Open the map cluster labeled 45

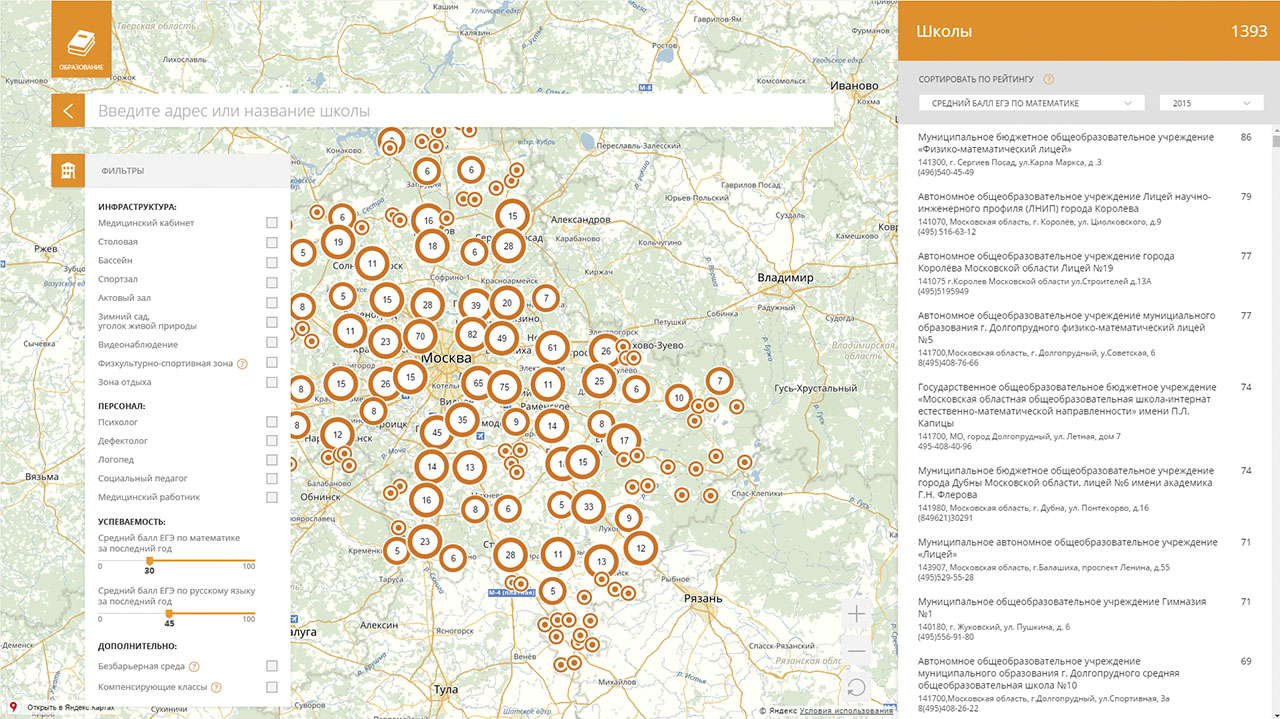pos(436,432)
